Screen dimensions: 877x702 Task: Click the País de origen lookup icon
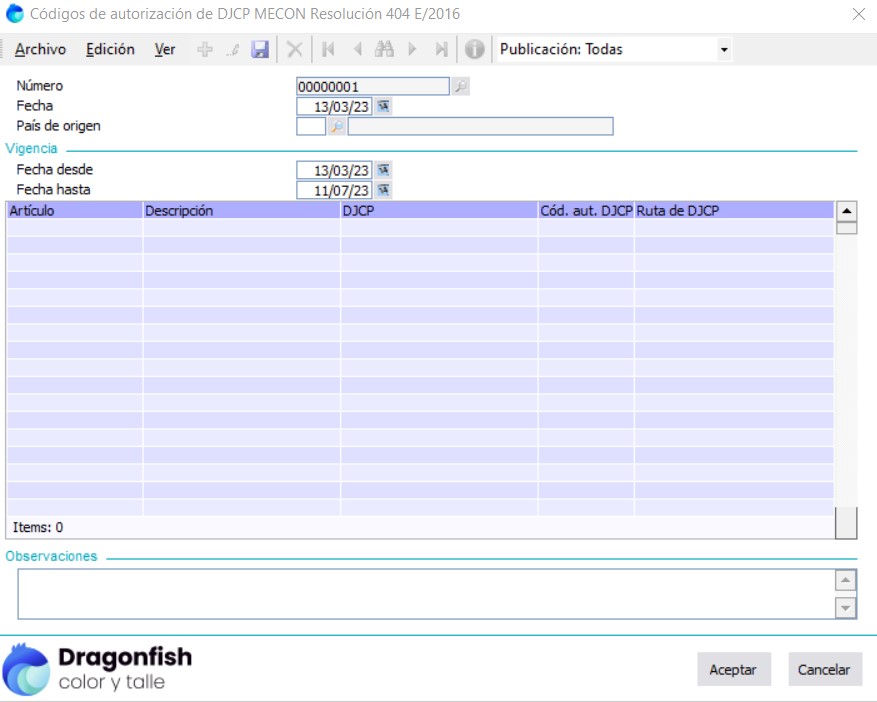pyautogui.click(x=337, y=127)
